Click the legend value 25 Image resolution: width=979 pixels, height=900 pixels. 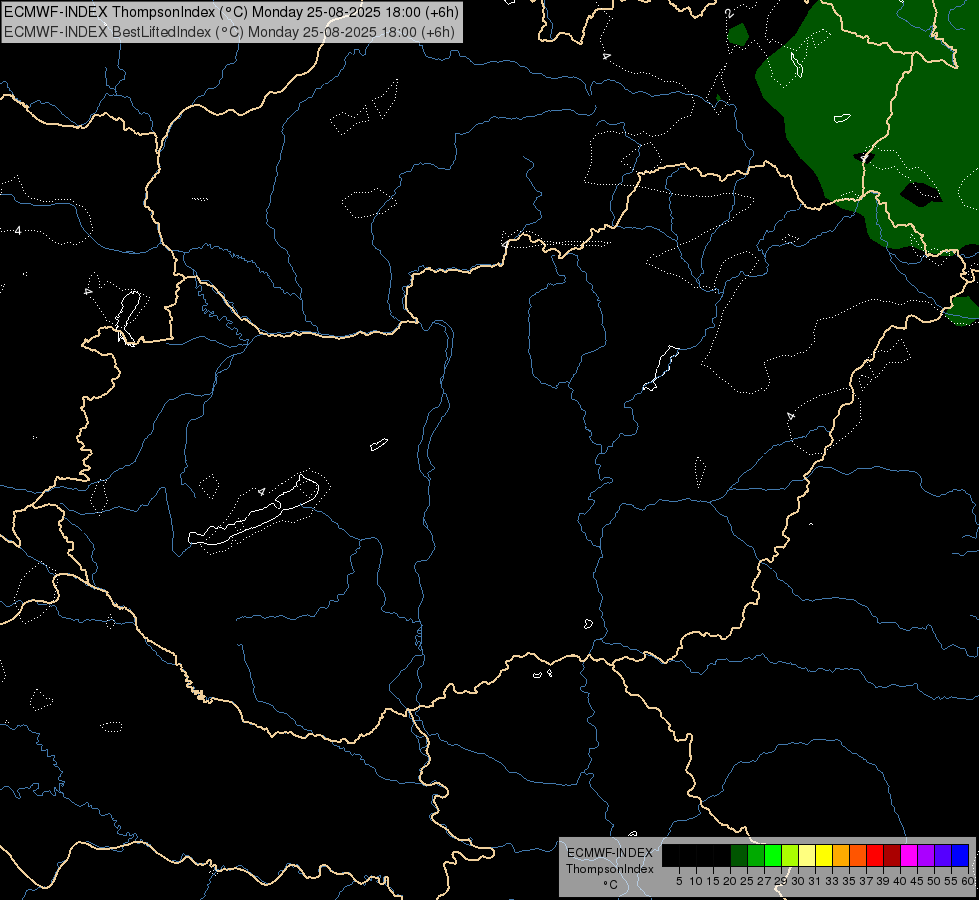[x=747, y=881]
